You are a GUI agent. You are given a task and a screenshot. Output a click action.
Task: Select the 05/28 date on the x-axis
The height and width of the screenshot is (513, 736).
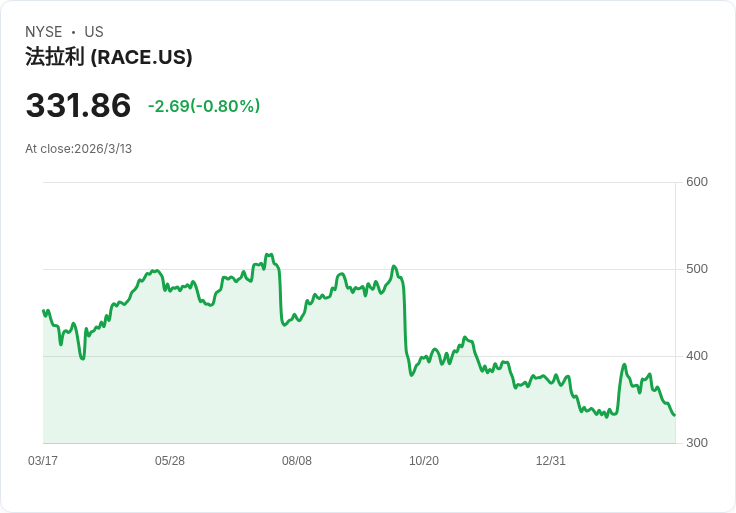(x=170, y=461)
